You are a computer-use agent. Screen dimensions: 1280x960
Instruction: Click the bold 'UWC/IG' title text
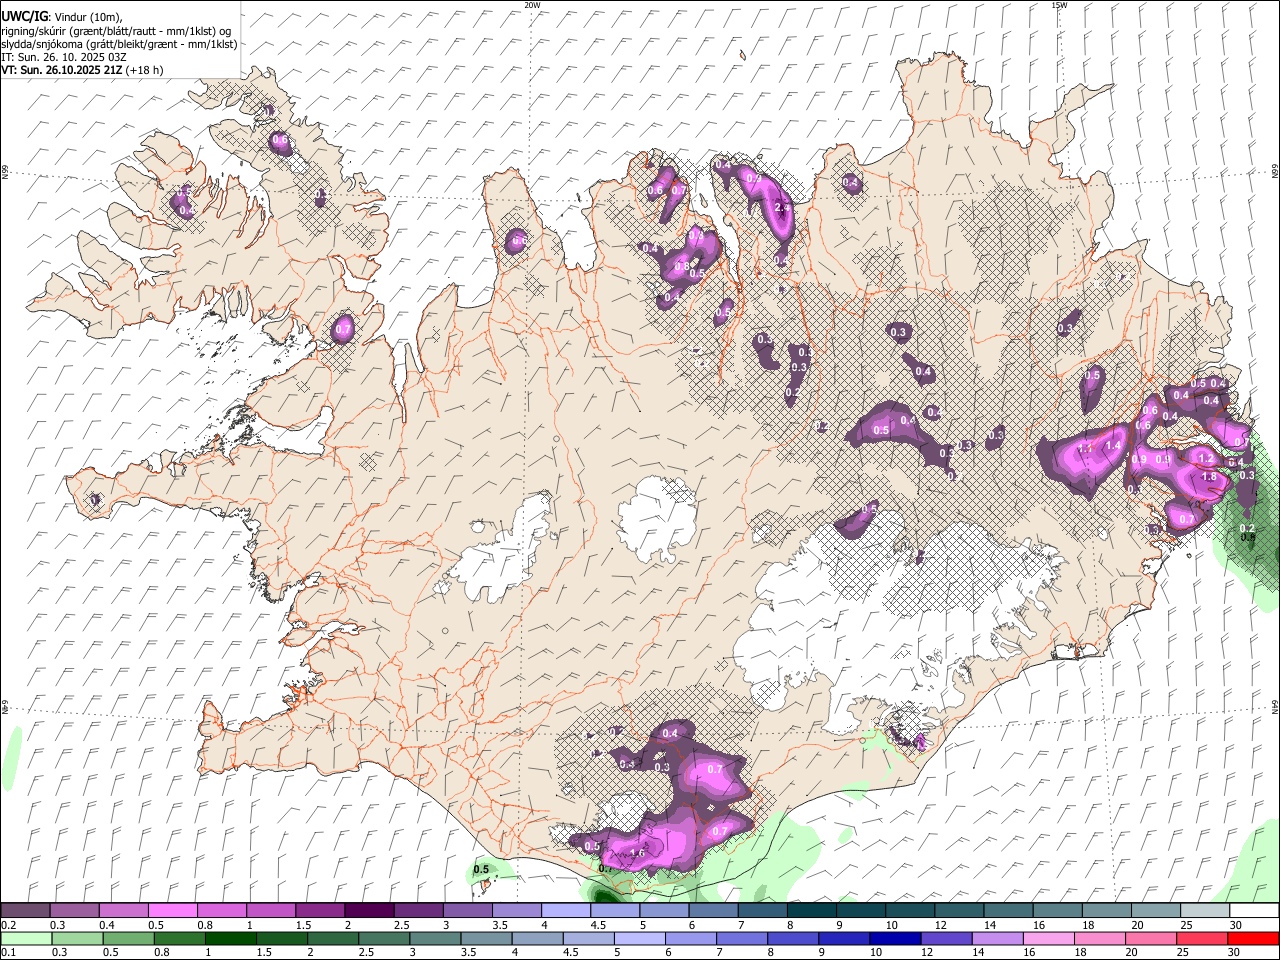[24, 16]
